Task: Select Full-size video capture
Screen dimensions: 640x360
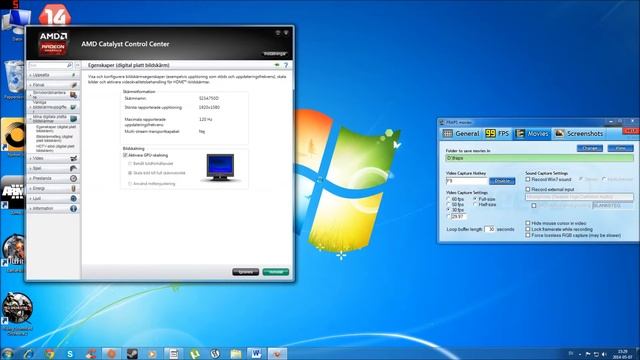Action: tap(475, 199)
